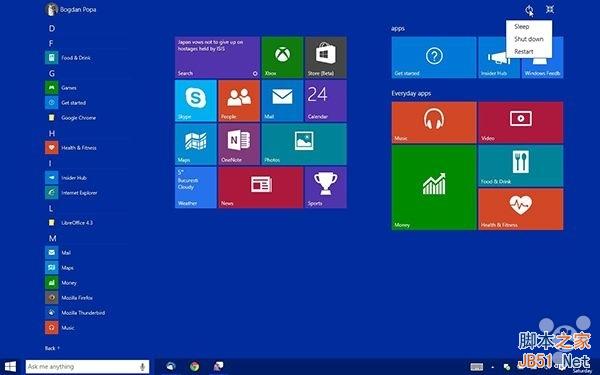Screen dimensions: 600x375
Task: Open the green Money tile
Action: (434, 188)
